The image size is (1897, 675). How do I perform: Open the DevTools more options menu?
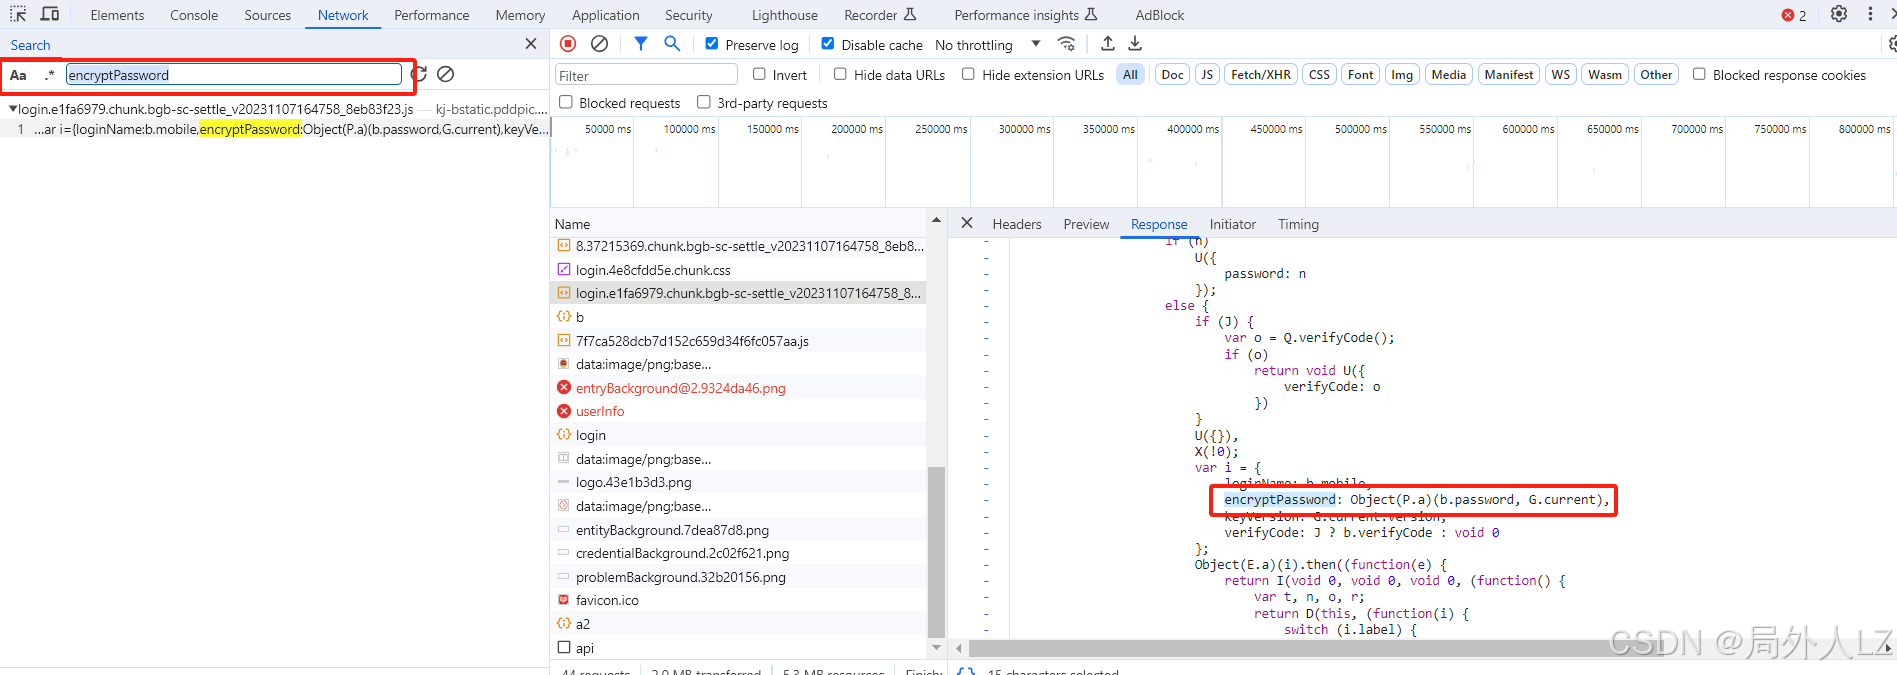pos(1870,14)
